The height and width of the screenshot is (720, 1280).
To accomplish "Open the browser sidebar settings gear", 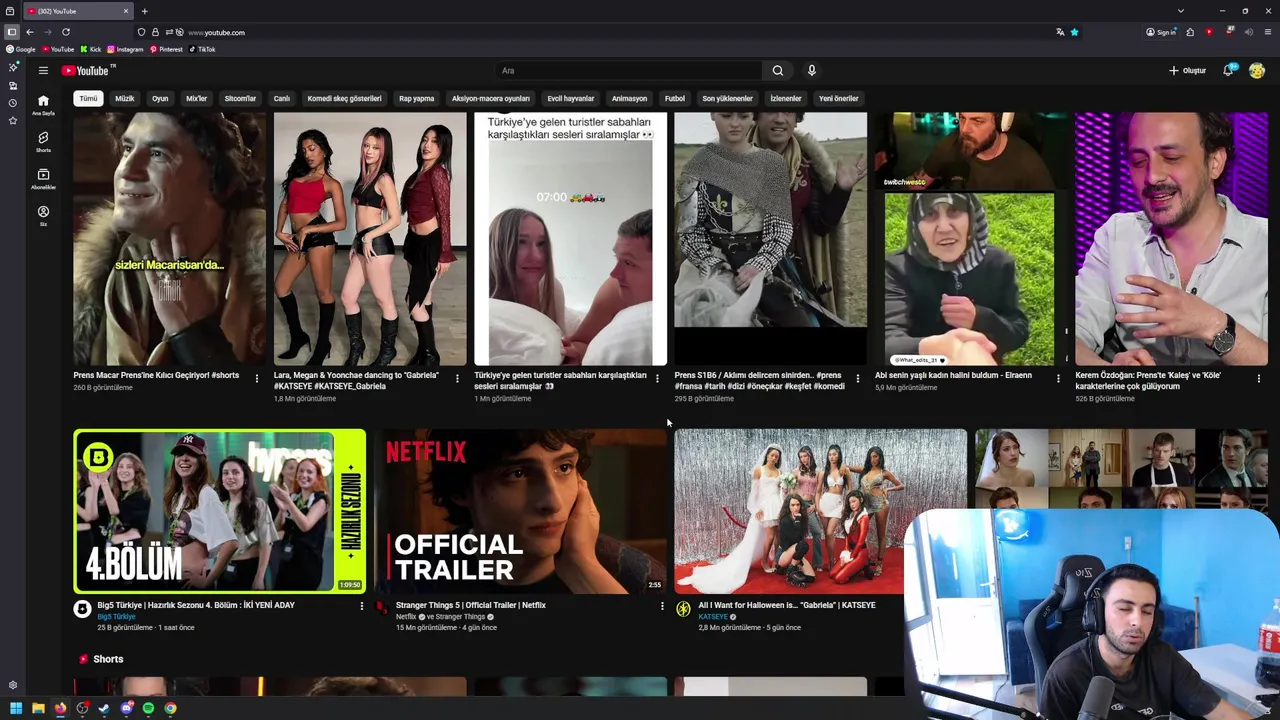I will click(13, 685).
